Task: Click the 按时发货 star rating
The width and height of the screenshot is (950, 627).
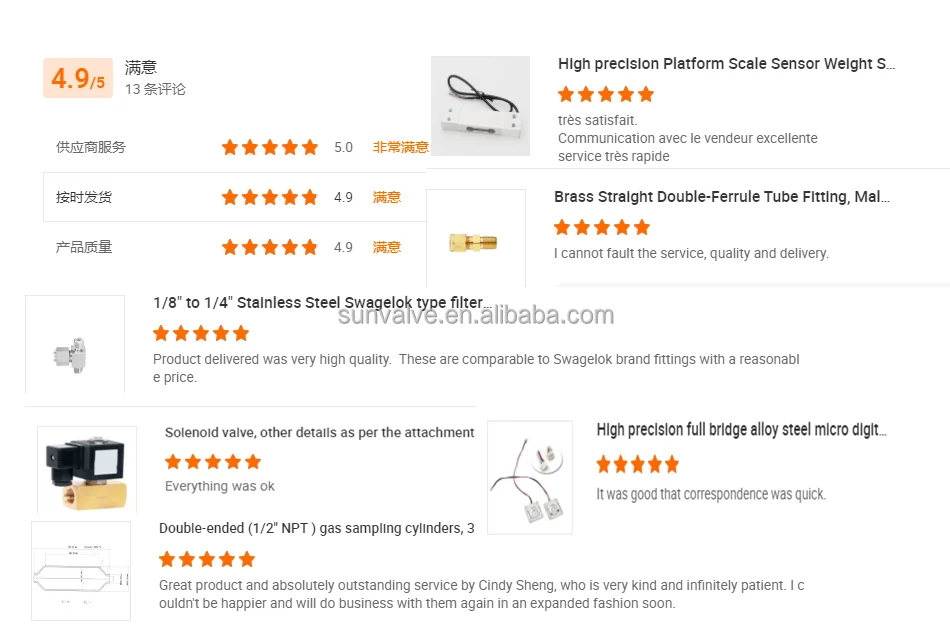Action: pos(269,197)
